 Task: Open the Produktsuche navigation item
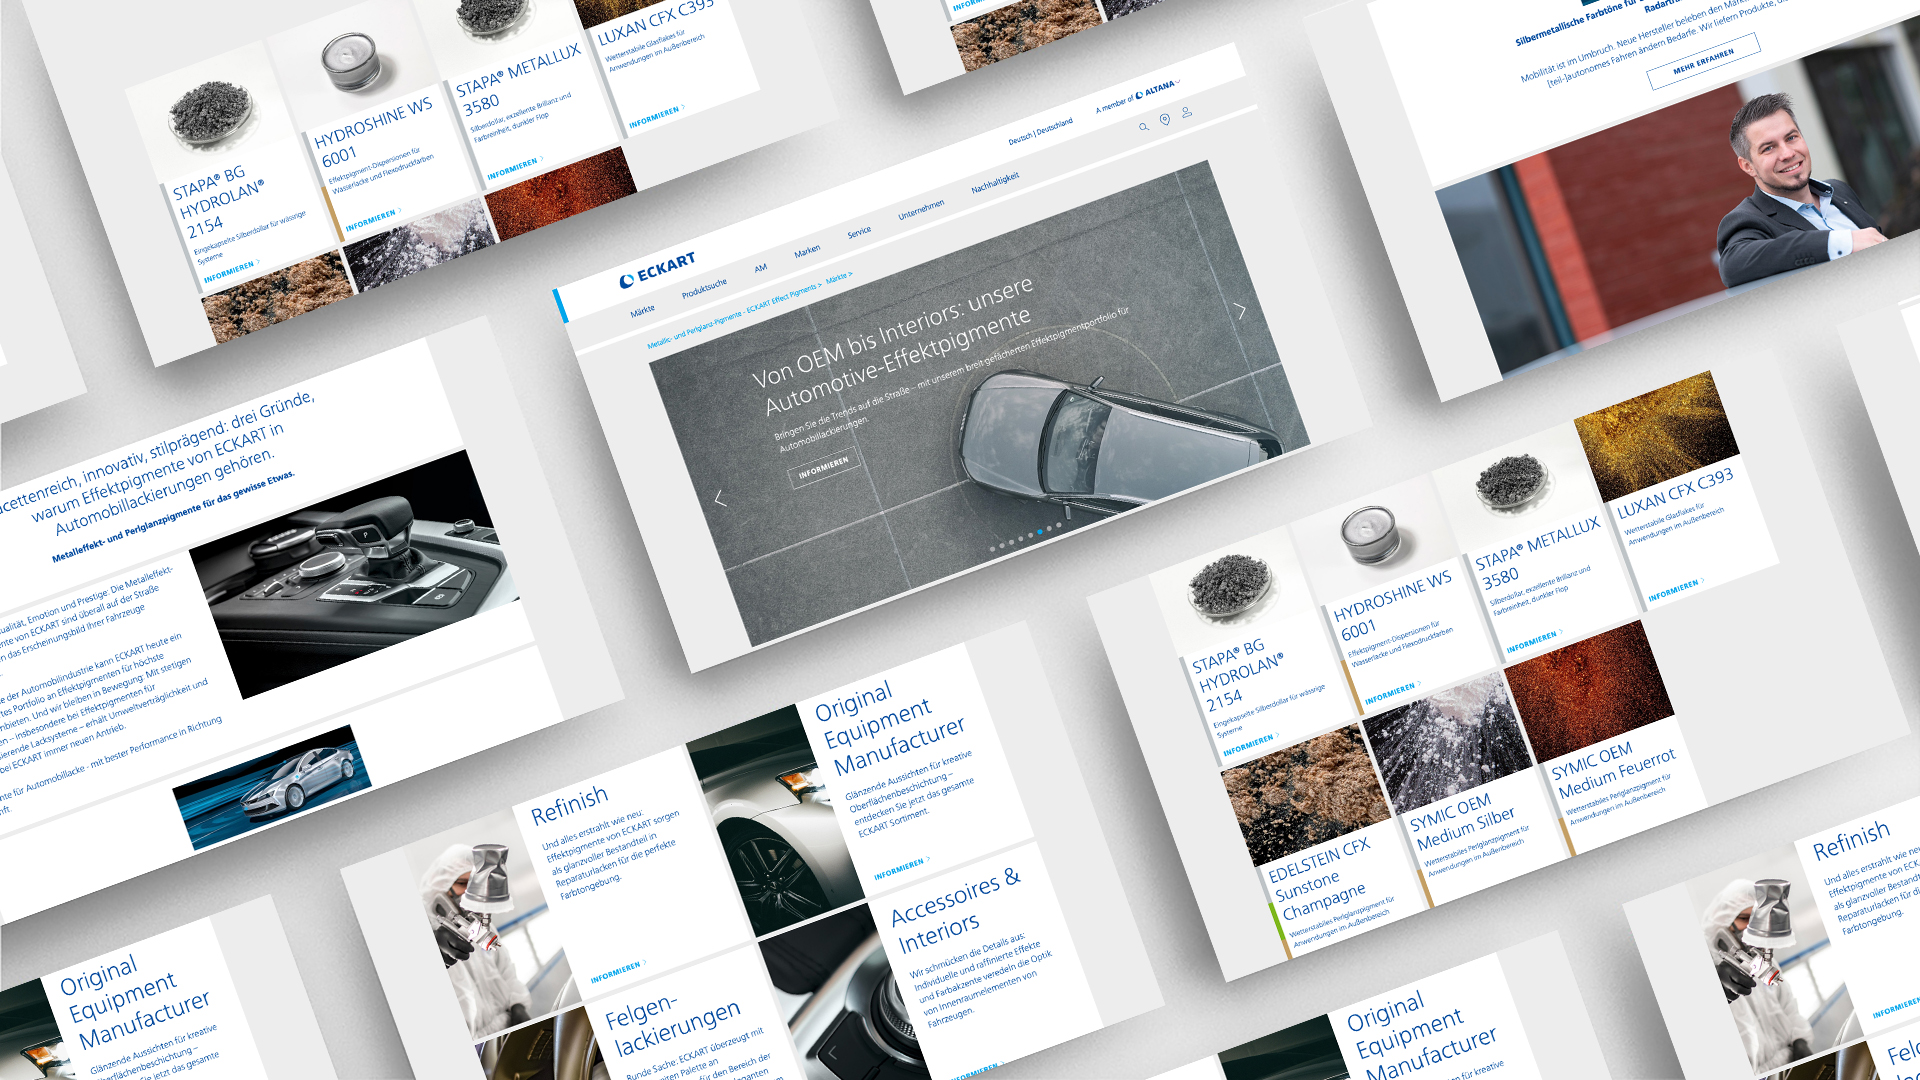click(705, 289)
